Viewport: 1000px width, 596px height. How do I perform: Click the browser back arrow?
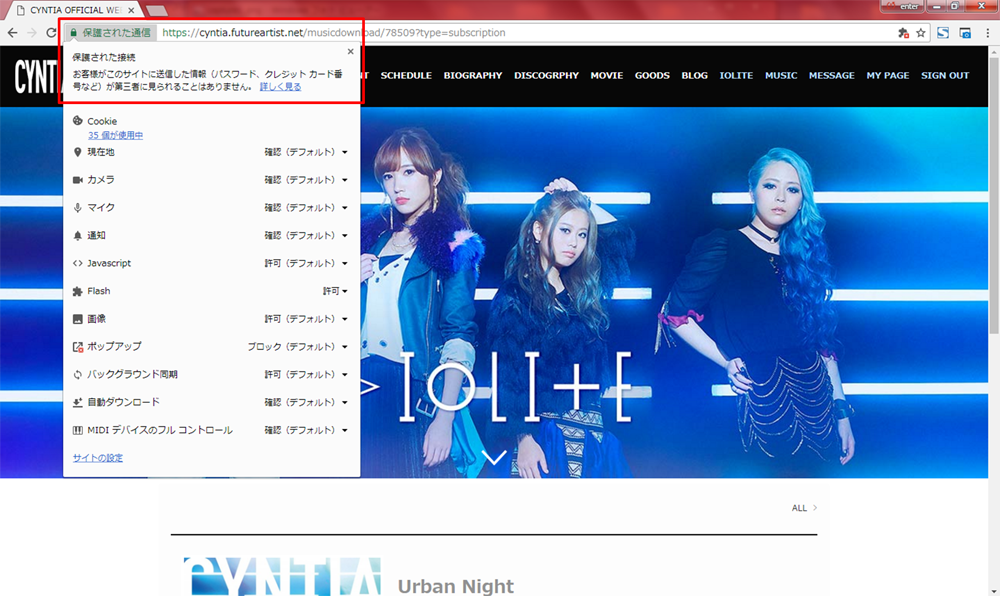click(12, 33)
